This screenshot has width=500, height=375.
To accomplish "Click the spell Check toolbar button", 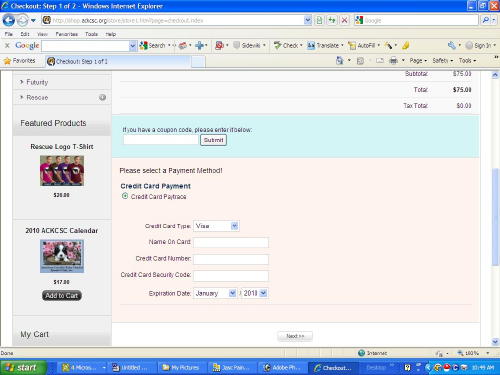I will tap(286, 45).
